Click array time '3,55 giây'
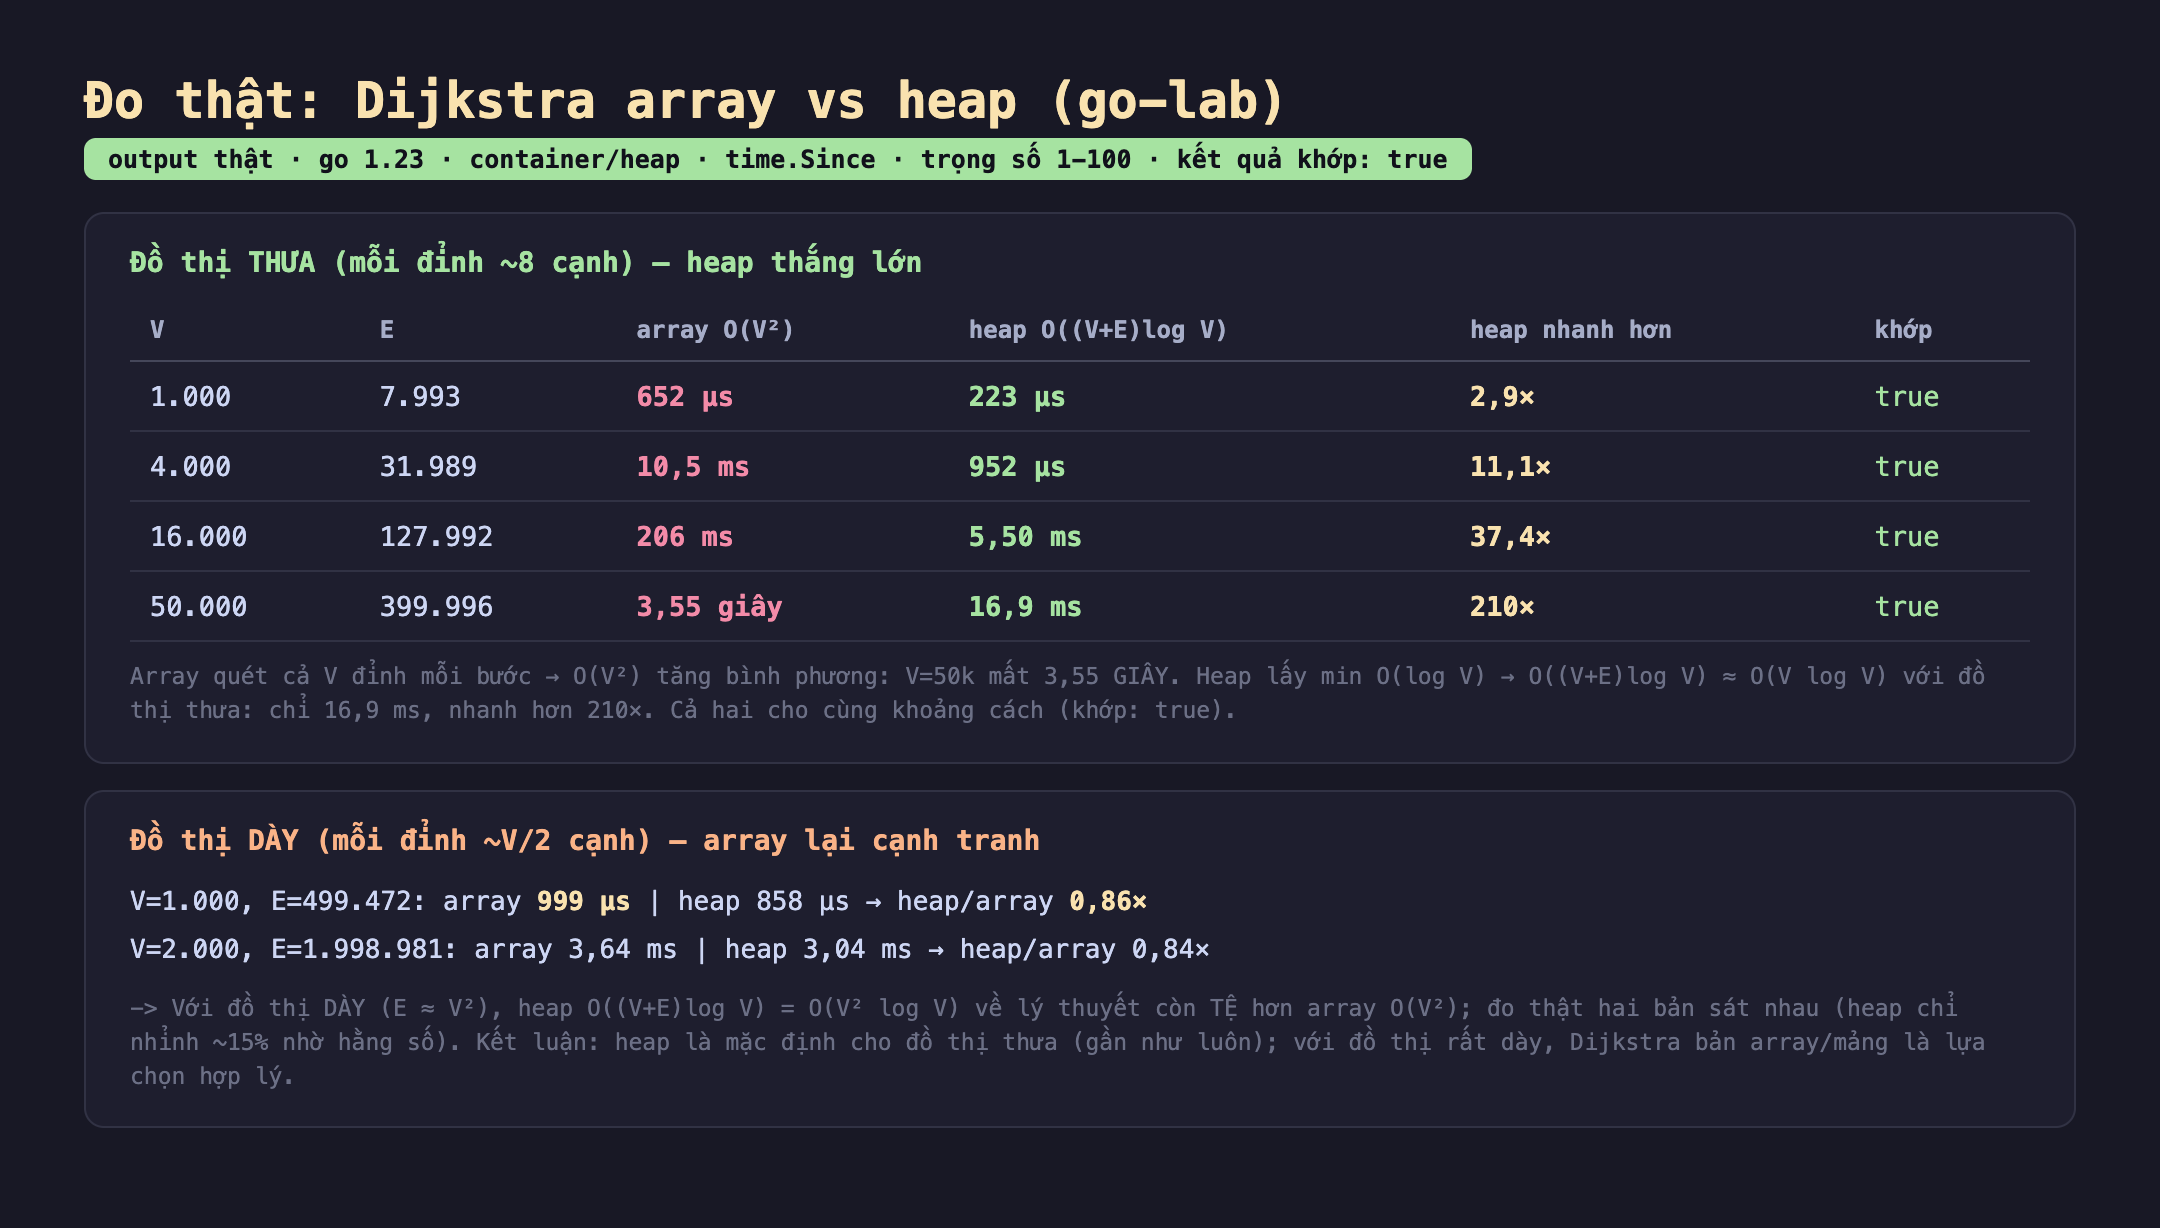 [x=710, y=607]
